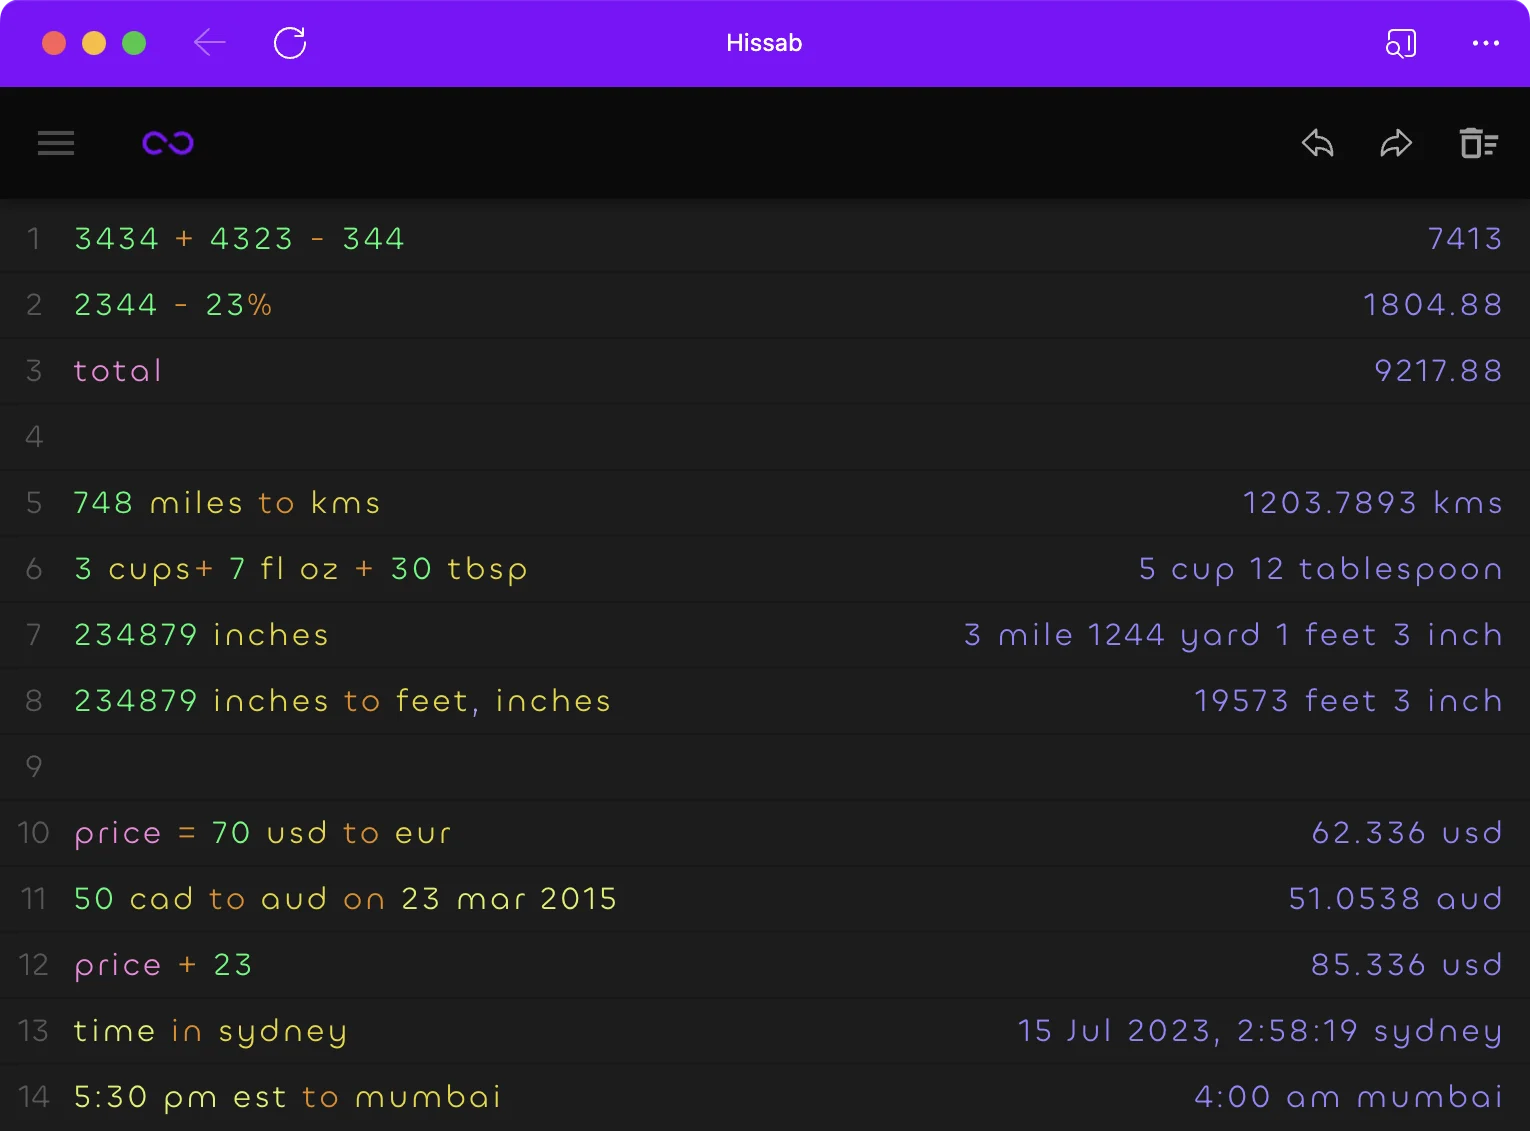1530x1131 pixels.
Task: Undo the last edit
Action: pyautogui.click(x=1317, y=143)
